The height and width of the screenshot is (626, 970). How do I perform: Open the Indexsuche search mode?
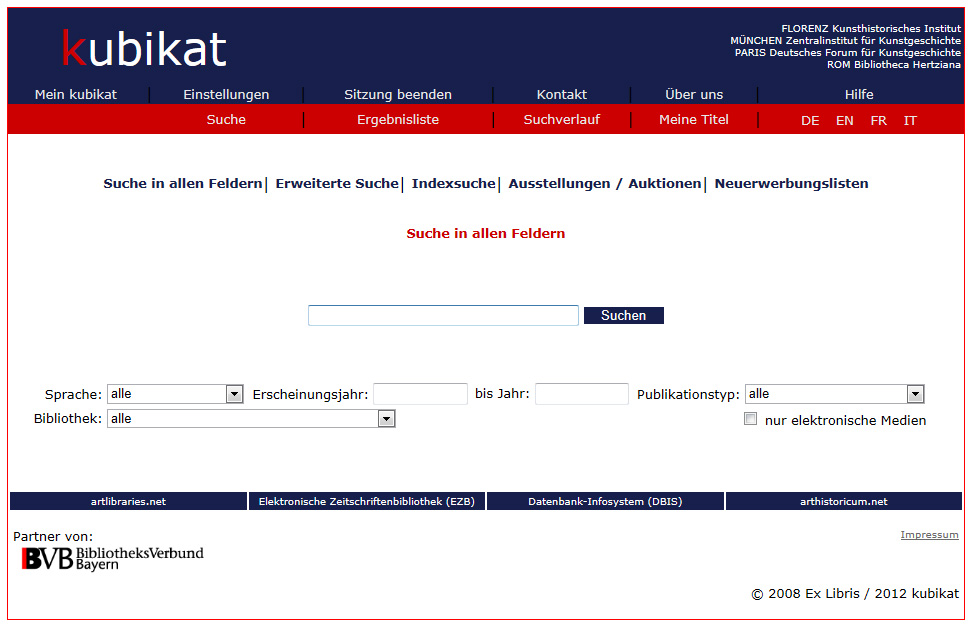click(453, 184)
